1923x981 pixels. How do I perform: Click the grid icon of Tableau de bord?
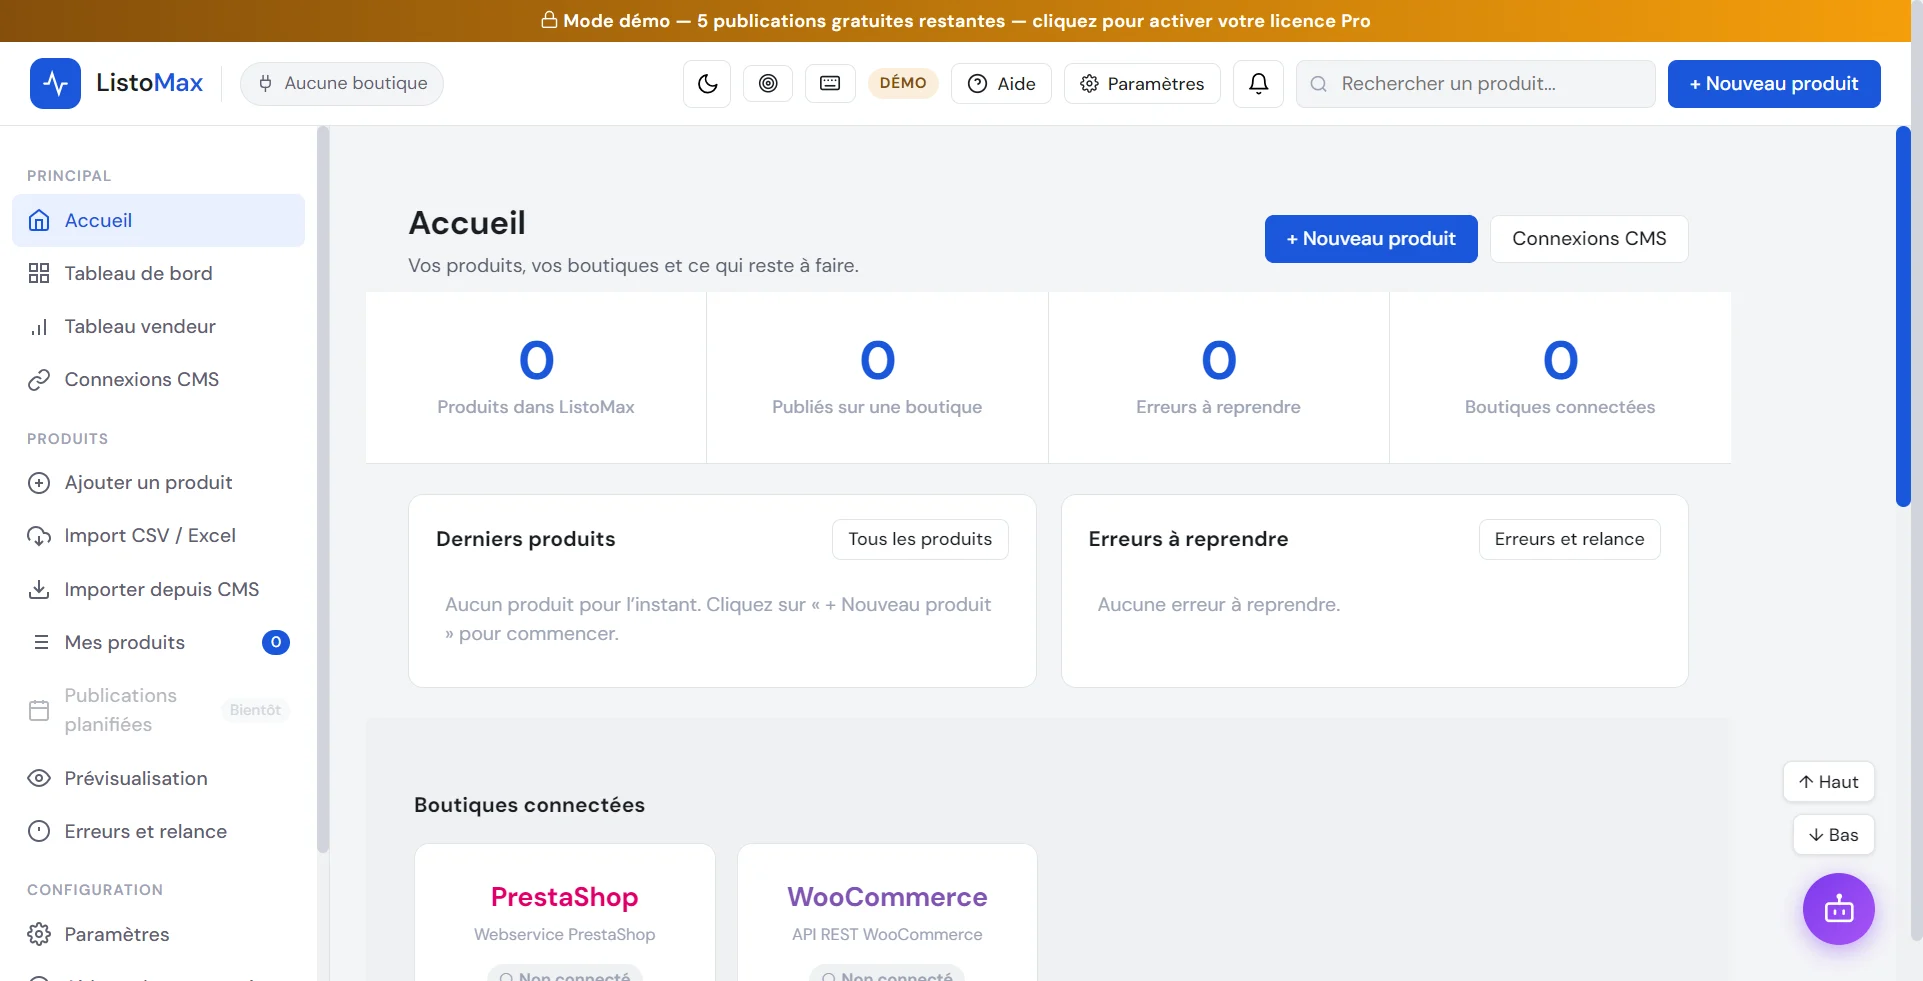pyautogui.click(x=39, y=274)
